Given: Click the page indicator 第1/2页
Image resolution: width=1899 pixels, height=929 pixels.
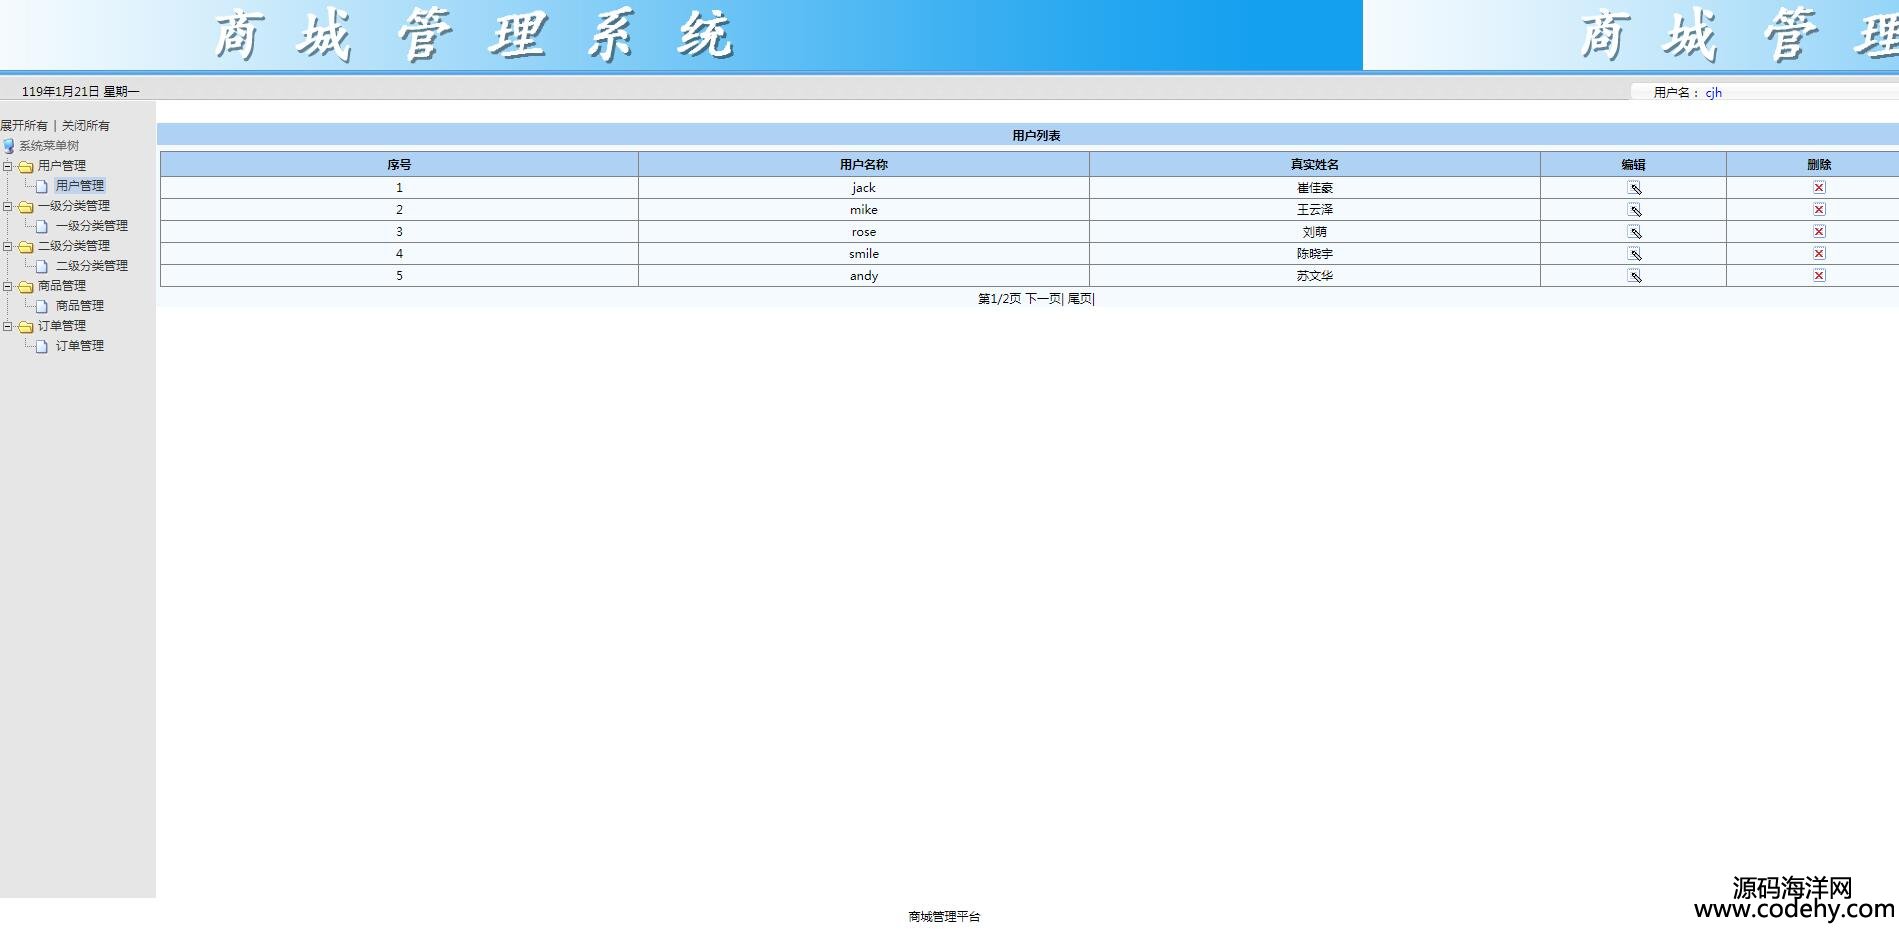Looking at the screenshot, I should pyautogui.click(x=999, y=299).
